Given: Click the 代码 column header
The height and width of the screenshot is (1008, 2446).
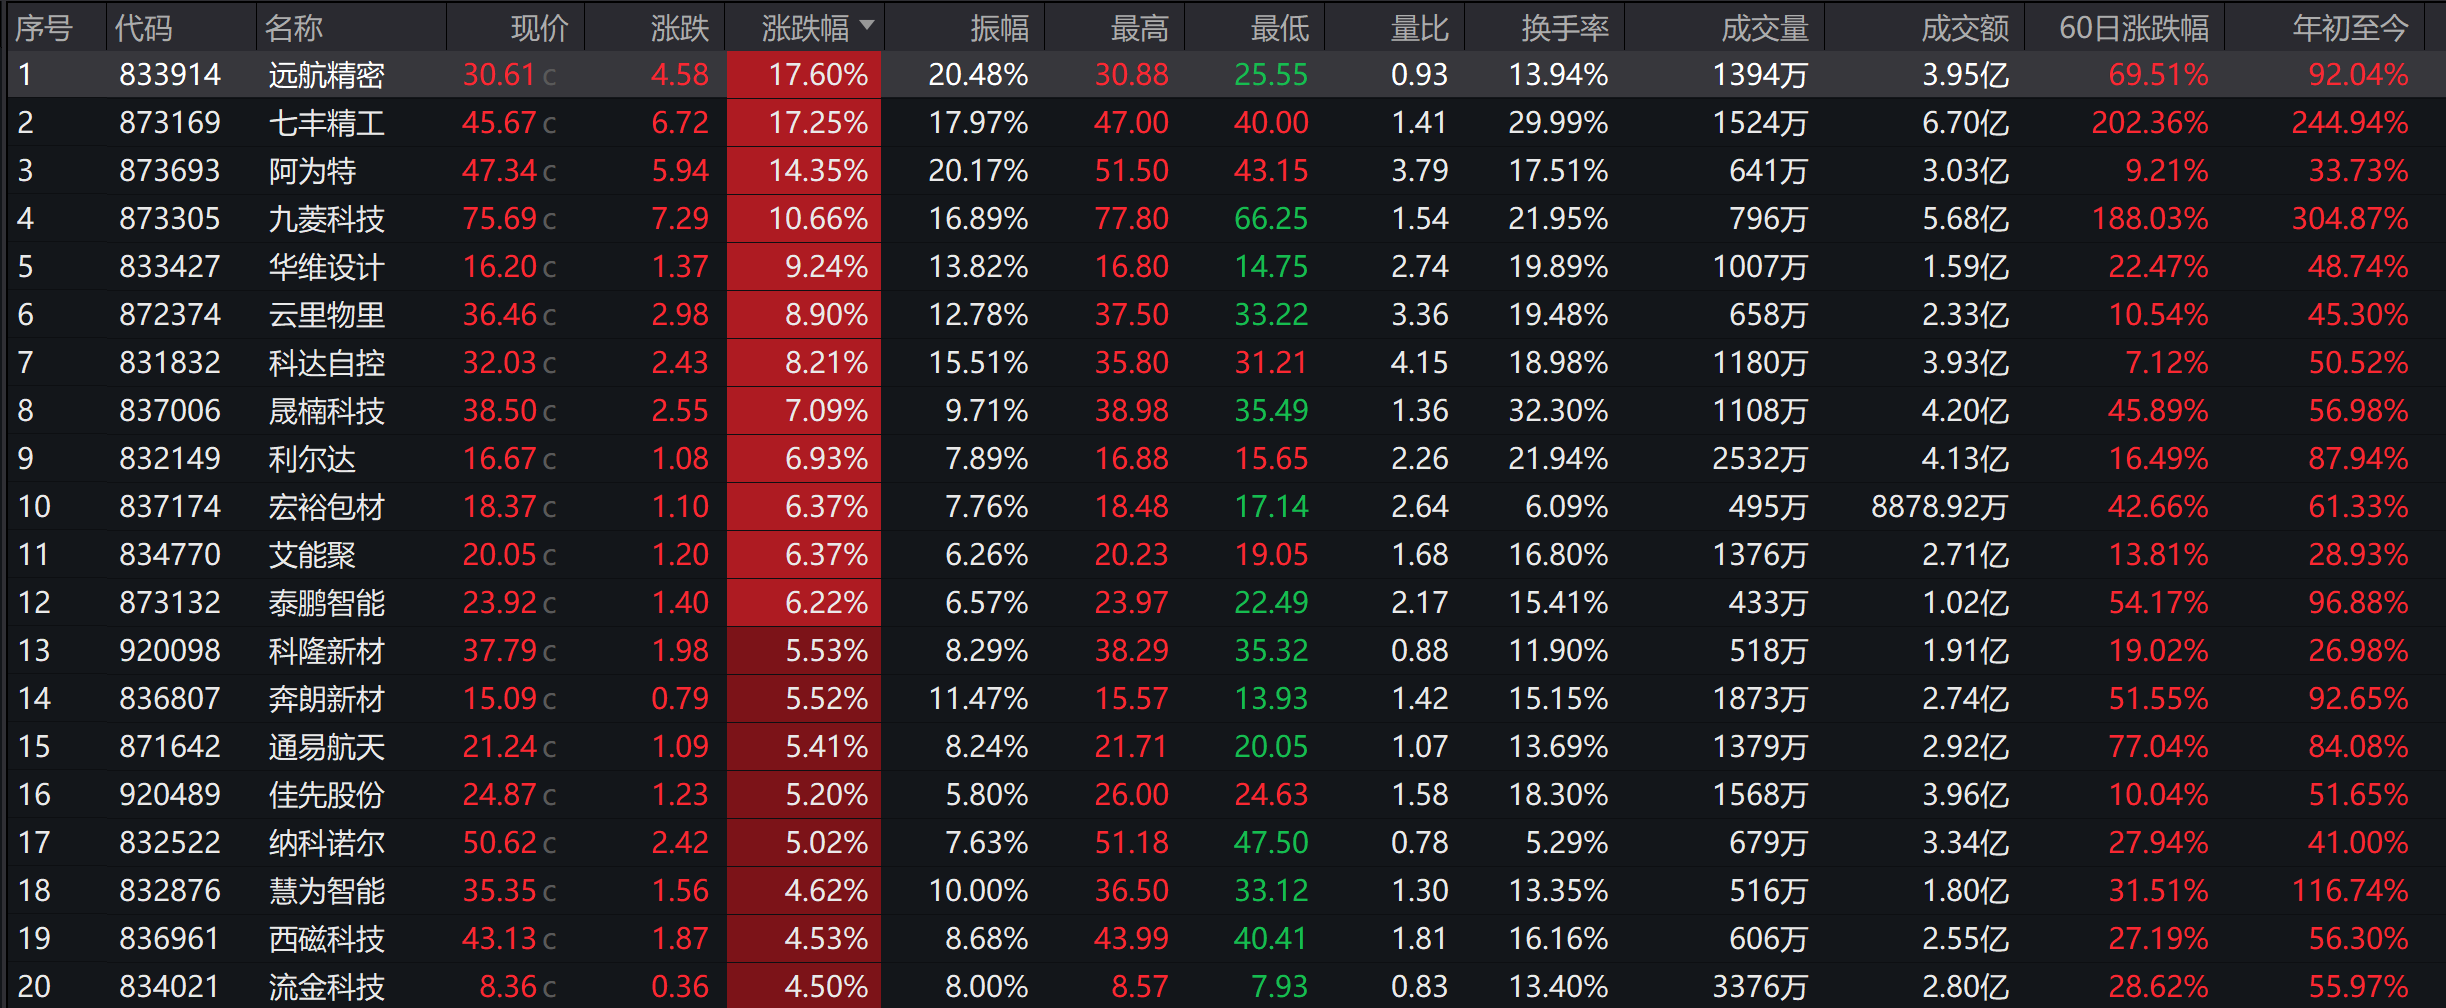Looking at the screenshot, I should point(144,28).
